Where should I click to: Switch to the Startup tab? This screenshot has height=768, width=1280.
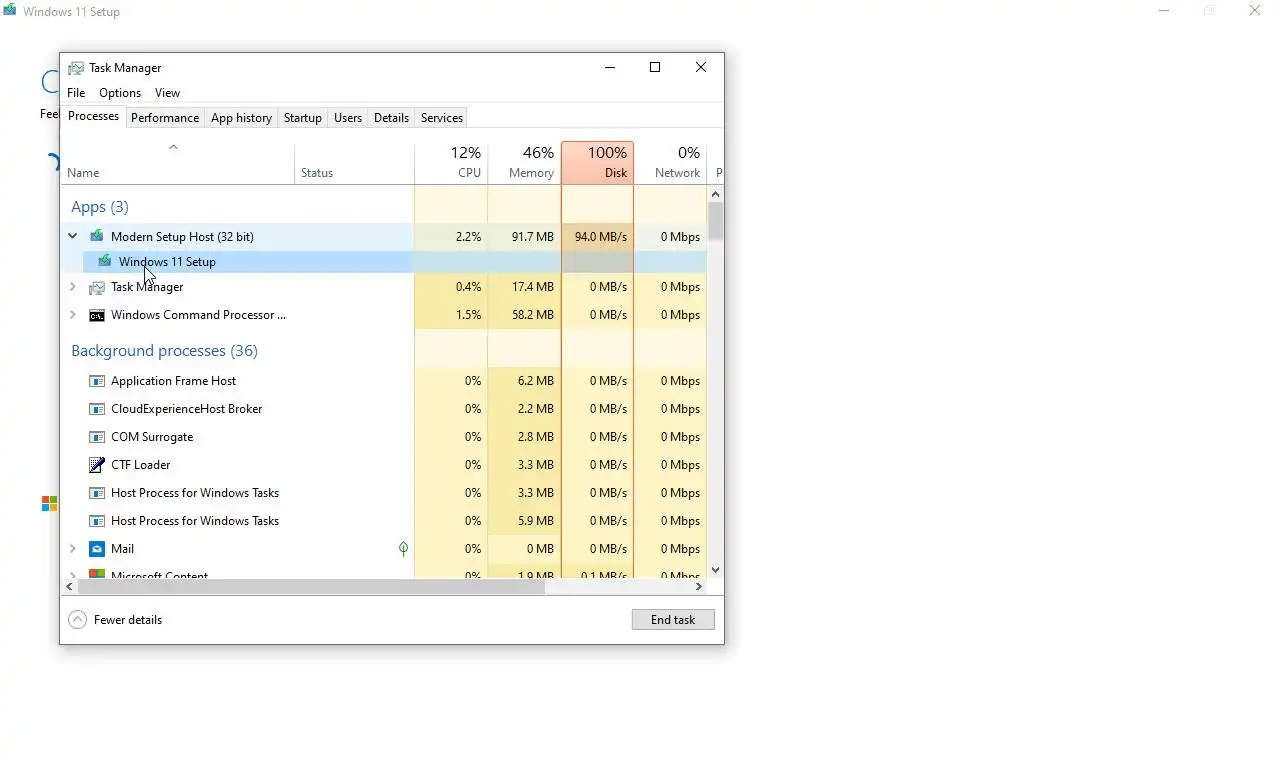(x=303, y=118)
